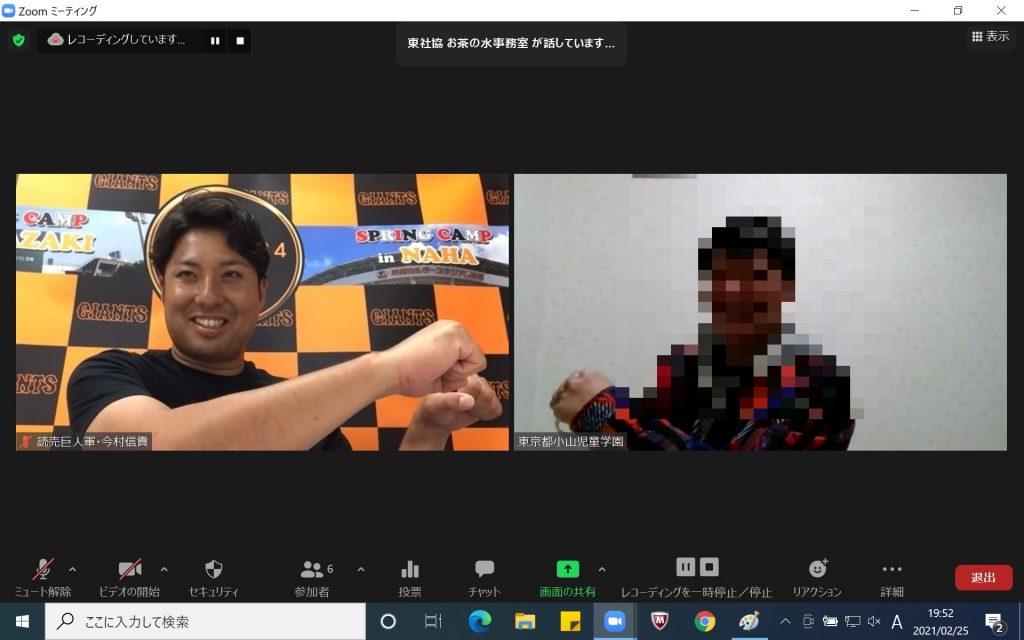Open the Chat panel
The height and width of the screenshot is (640, 1024).
(484, 576)
